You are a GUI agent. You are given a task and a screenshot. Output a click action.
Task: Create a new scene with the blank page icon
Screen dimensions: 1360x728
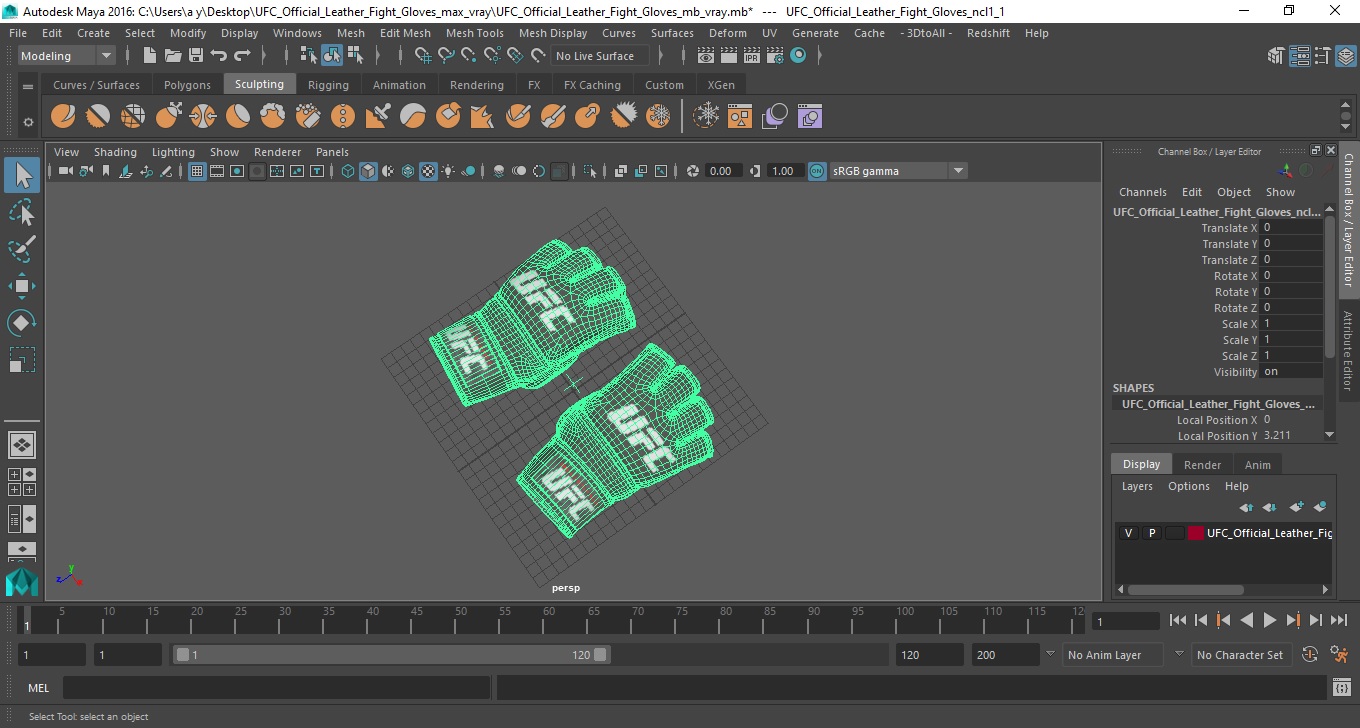pyautogui.click(x=149, y=56)
